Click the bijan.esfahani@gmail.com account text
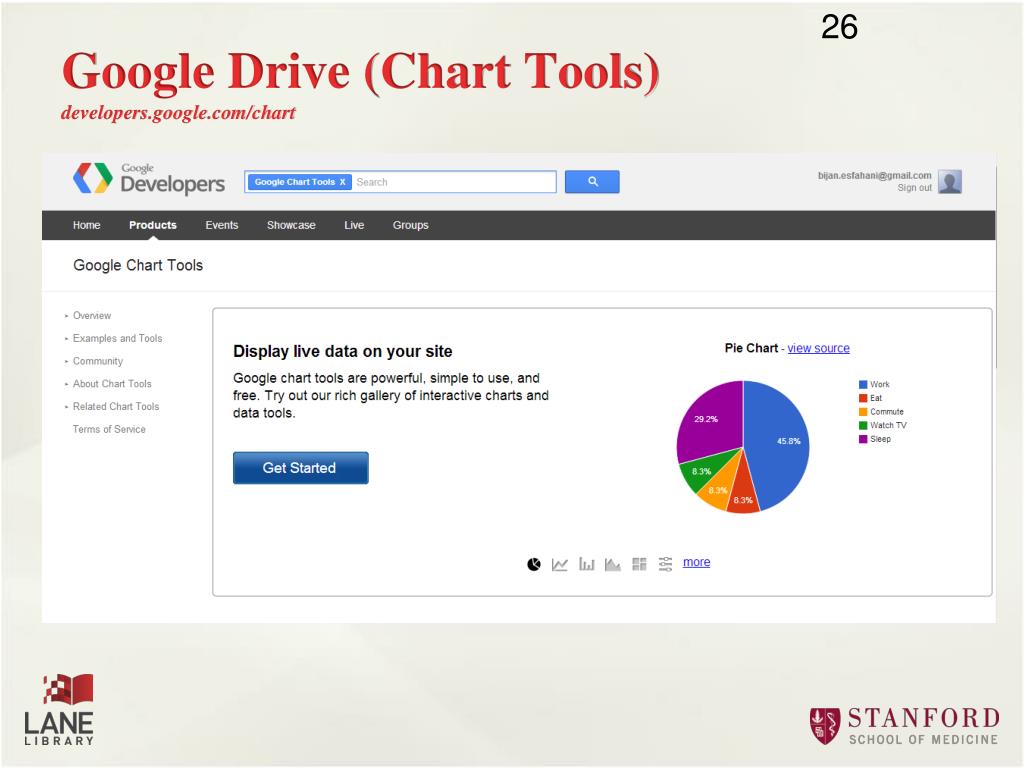The height and width of the screenshot is (768, 1024). point(874,175)
